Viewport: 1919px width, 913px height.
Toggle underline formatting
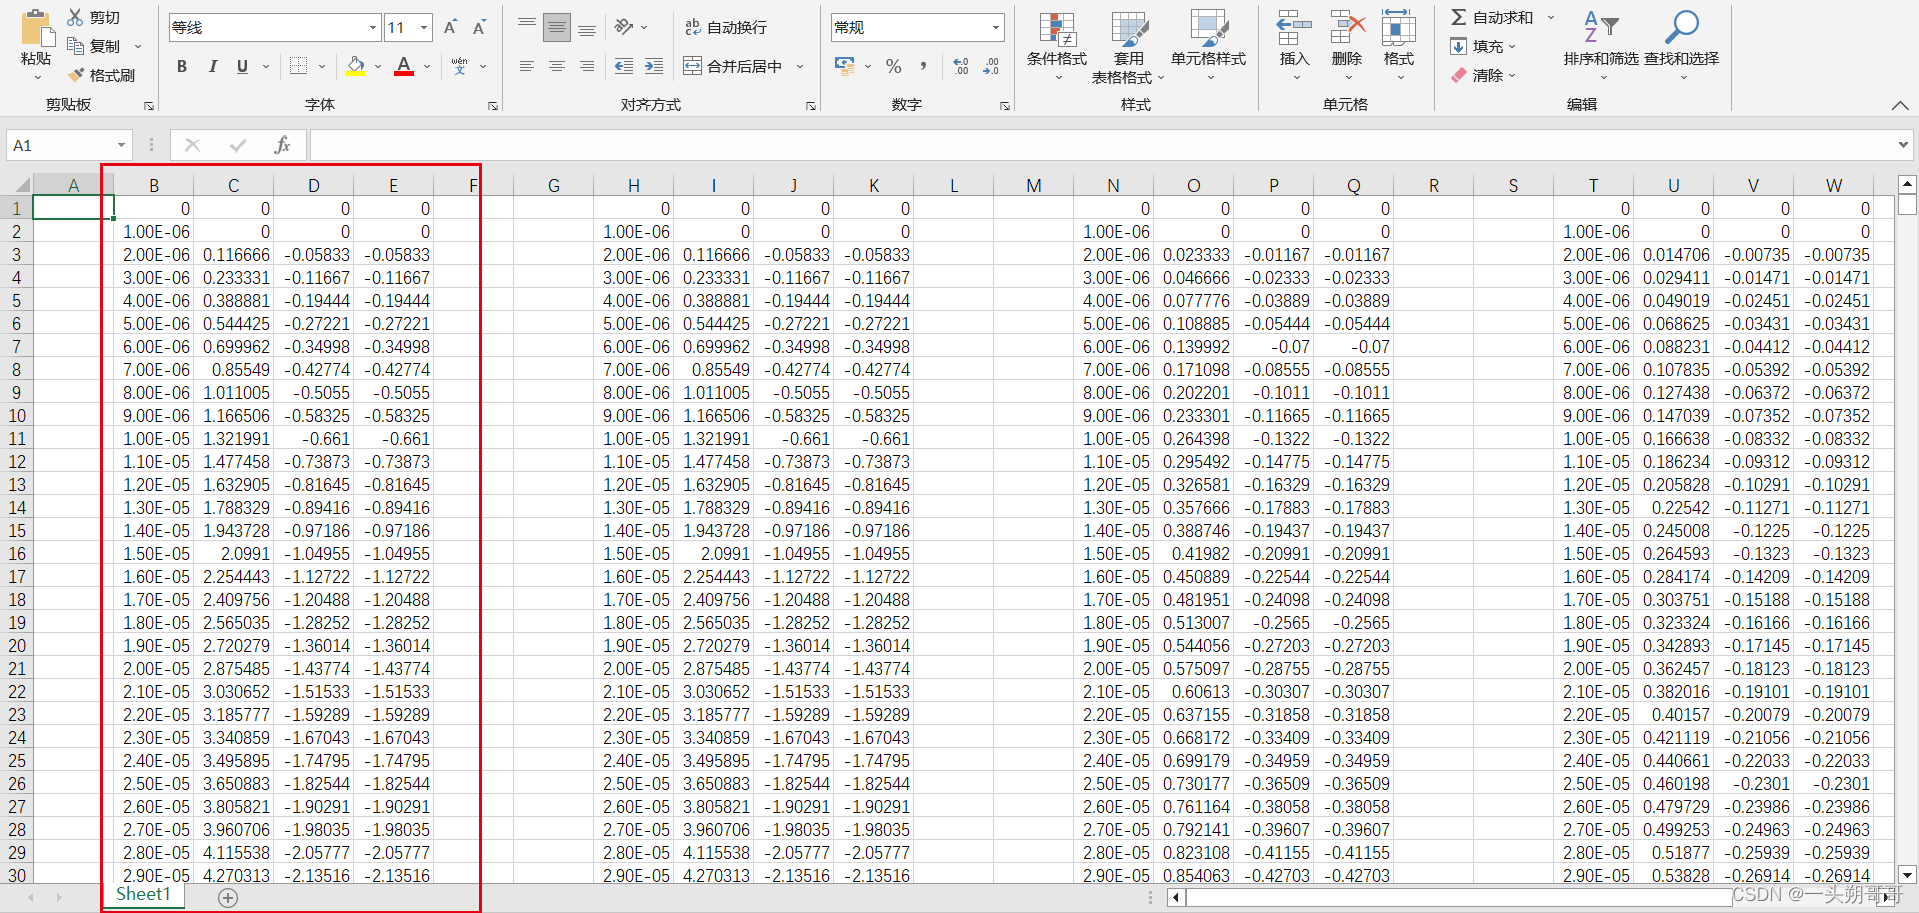click(x=242, y=66)
